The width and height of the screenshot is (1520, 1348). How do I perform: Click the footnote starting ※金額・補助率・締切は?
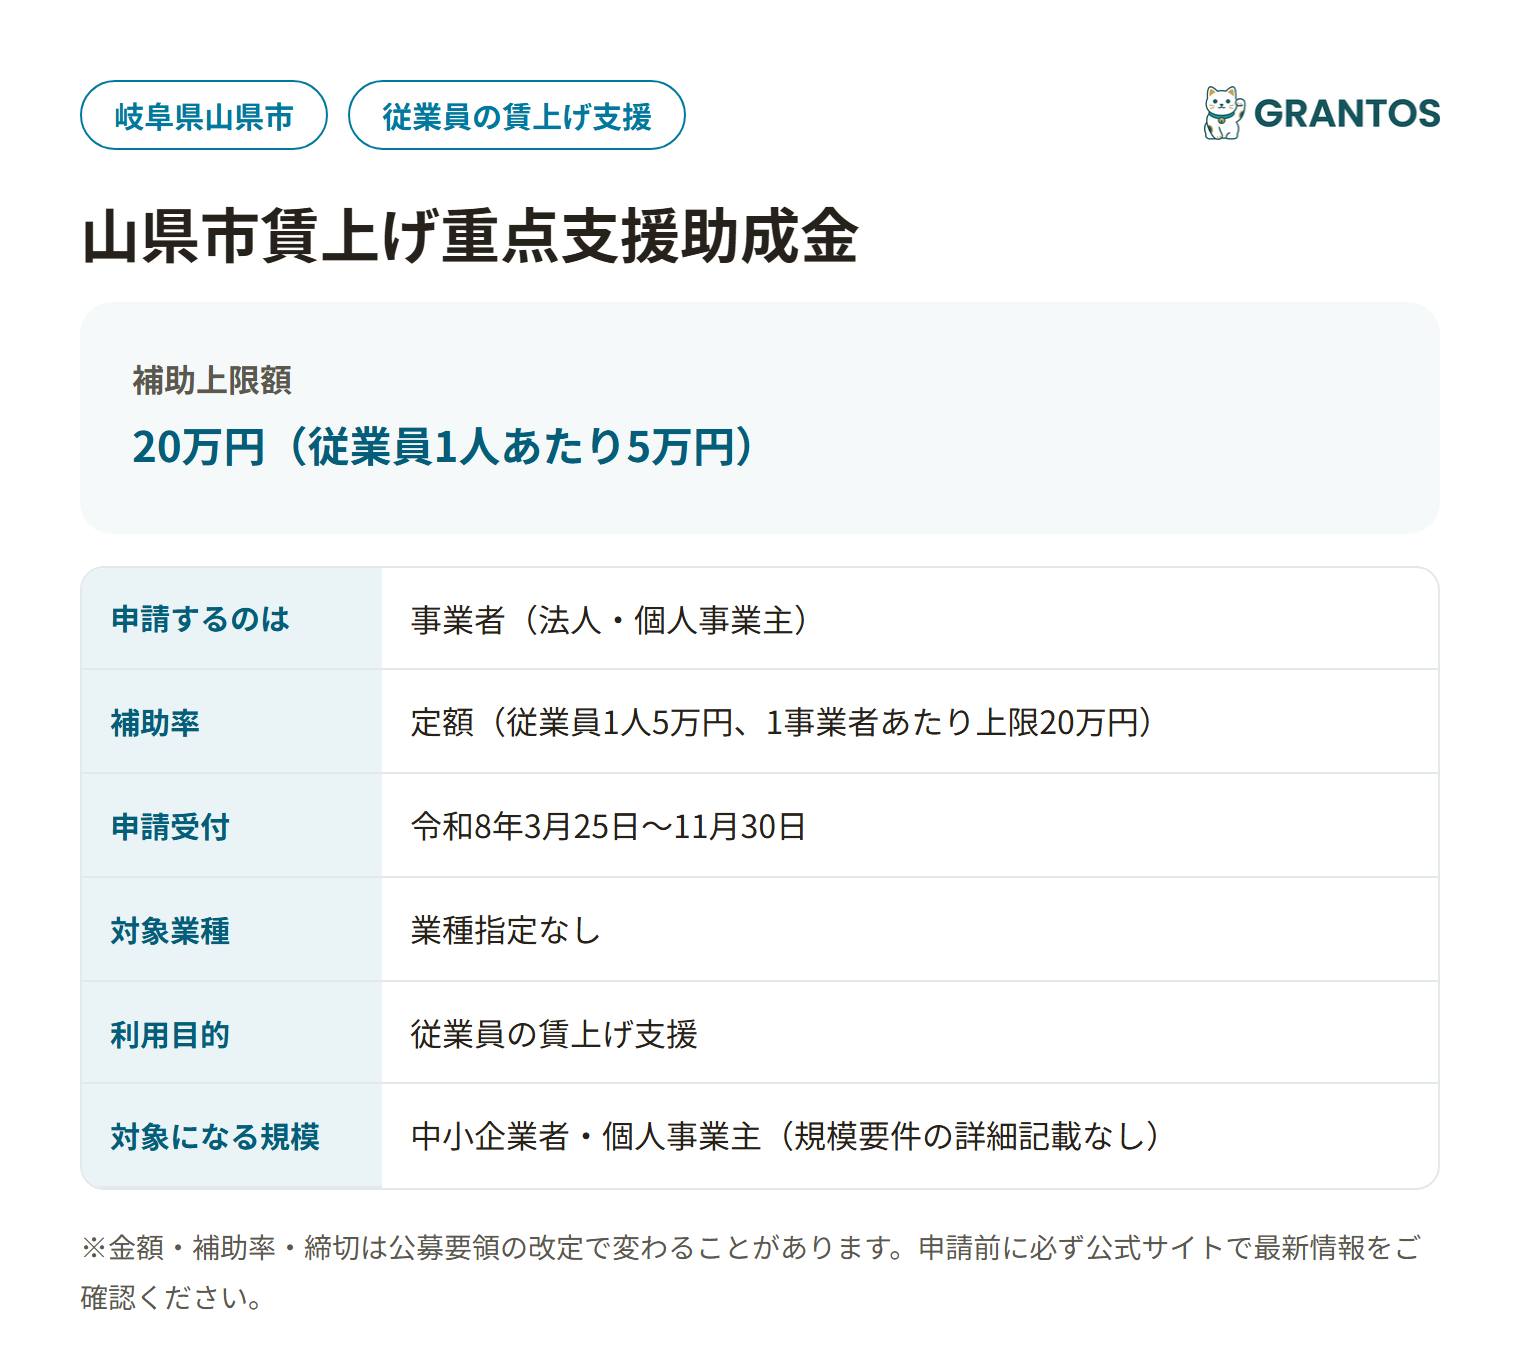[750, 1272]
